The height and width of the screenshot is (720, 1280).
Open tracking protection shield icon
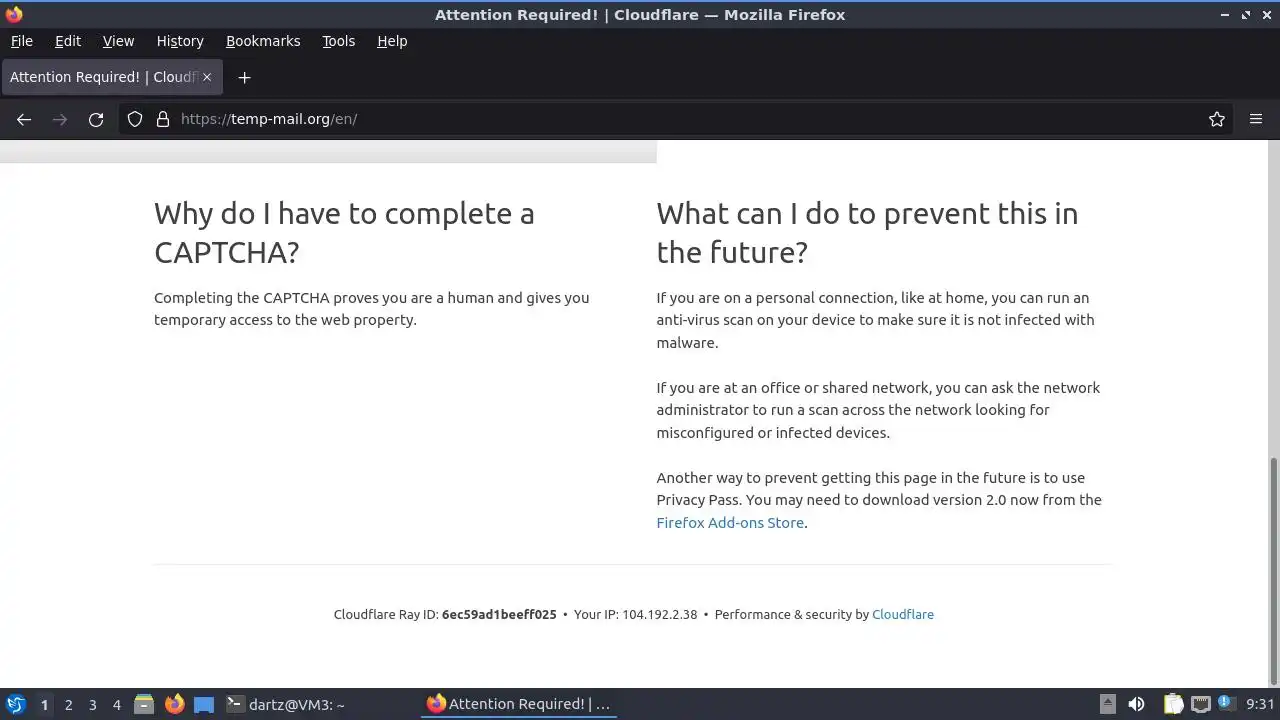(x=135, y=119)
